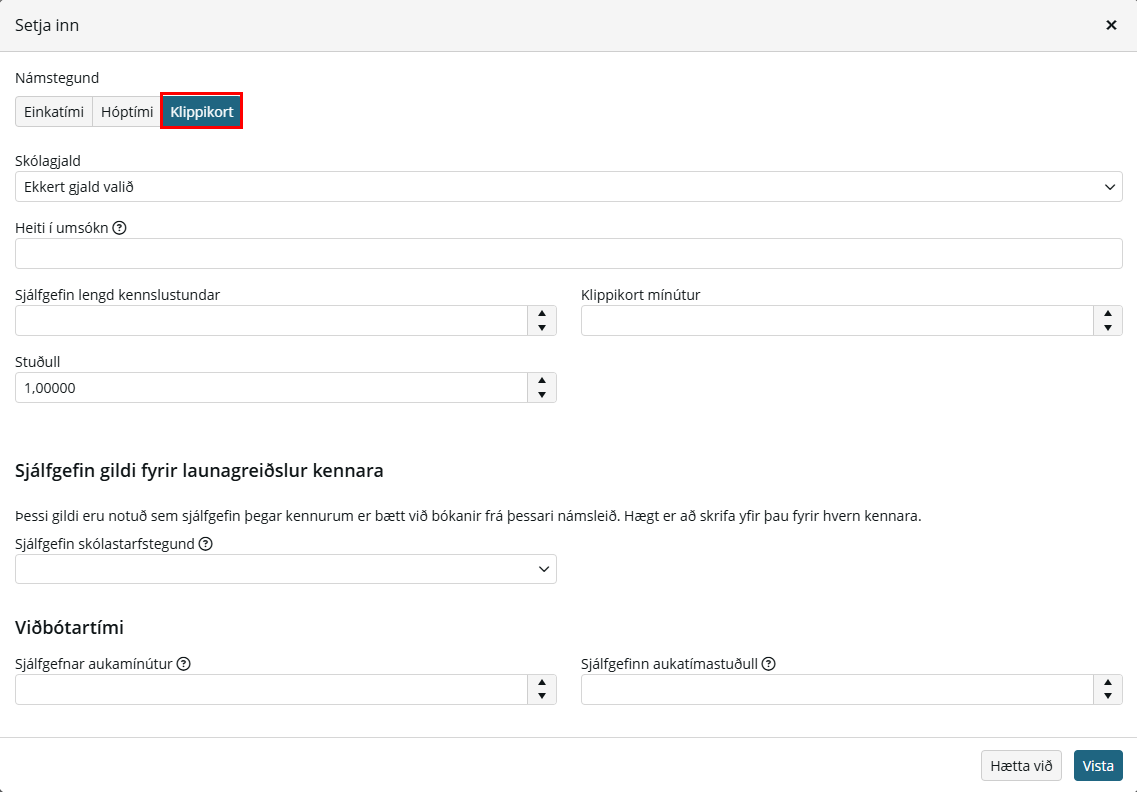Select Hóptími as Námstegund
The width and height of the screenshot is (1137, 792).
127,112
